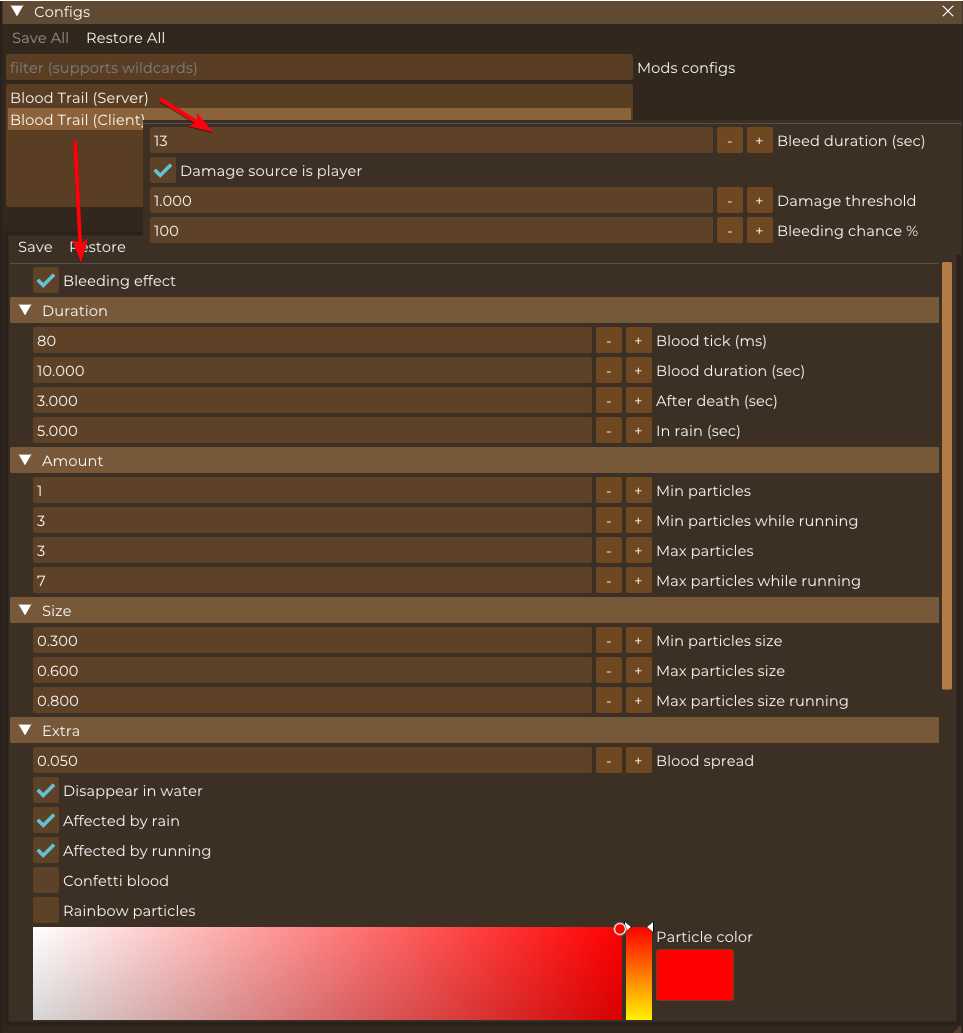Decrease Damage threshold using minus button

coord(730,201)
